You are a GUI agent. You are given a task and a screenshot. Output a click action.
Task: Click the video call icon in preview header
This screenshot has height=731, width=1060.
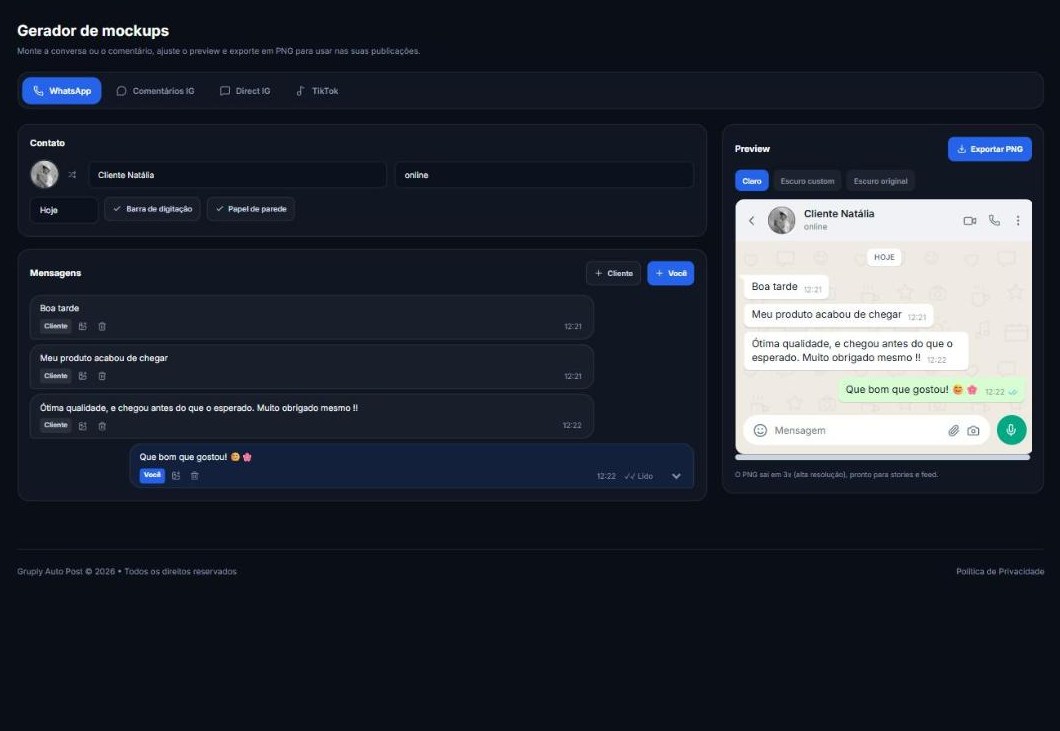coord(969,220)
